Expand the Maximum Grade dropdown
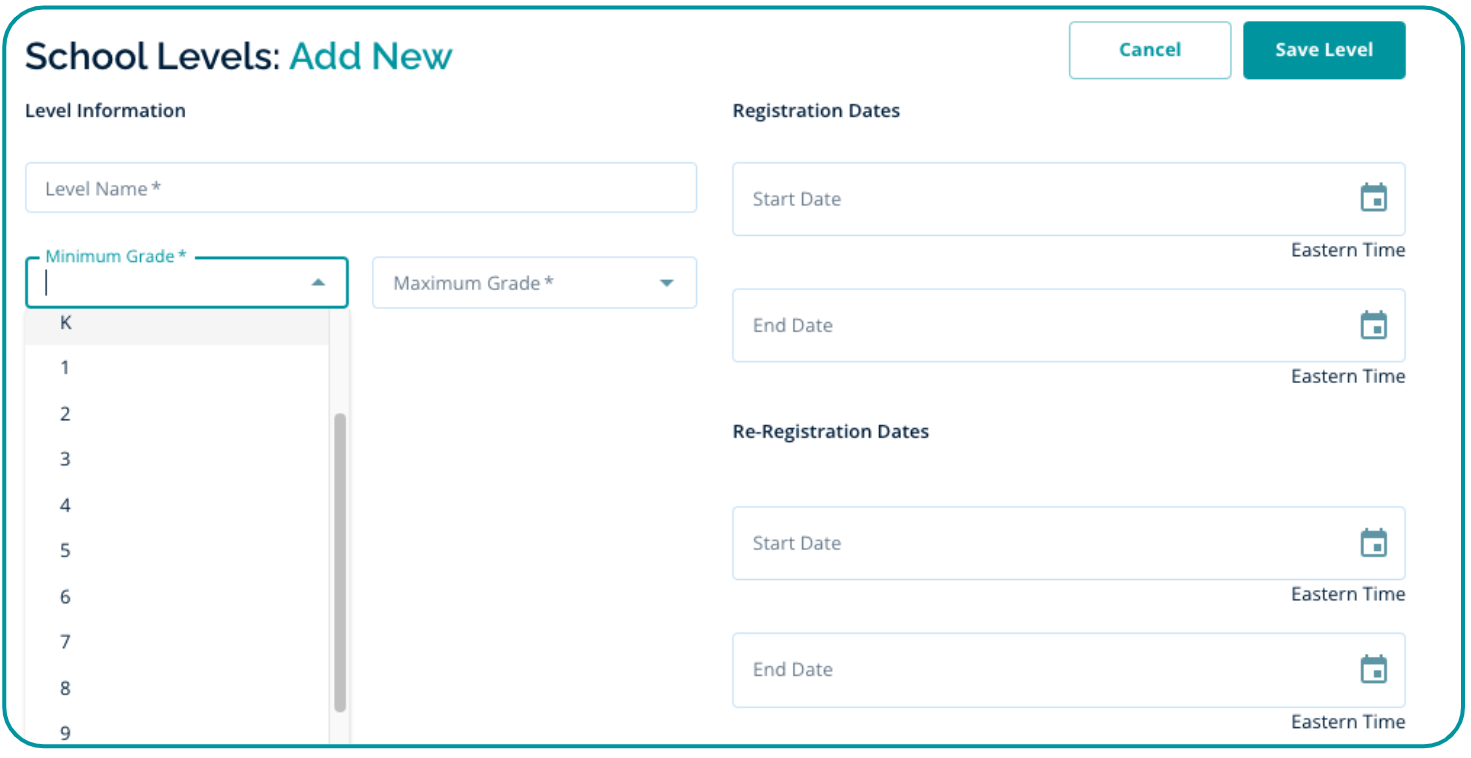Image resolution: width=1471 pixels, height=758 pixels. pyautogui.click(x=667, y=283)
